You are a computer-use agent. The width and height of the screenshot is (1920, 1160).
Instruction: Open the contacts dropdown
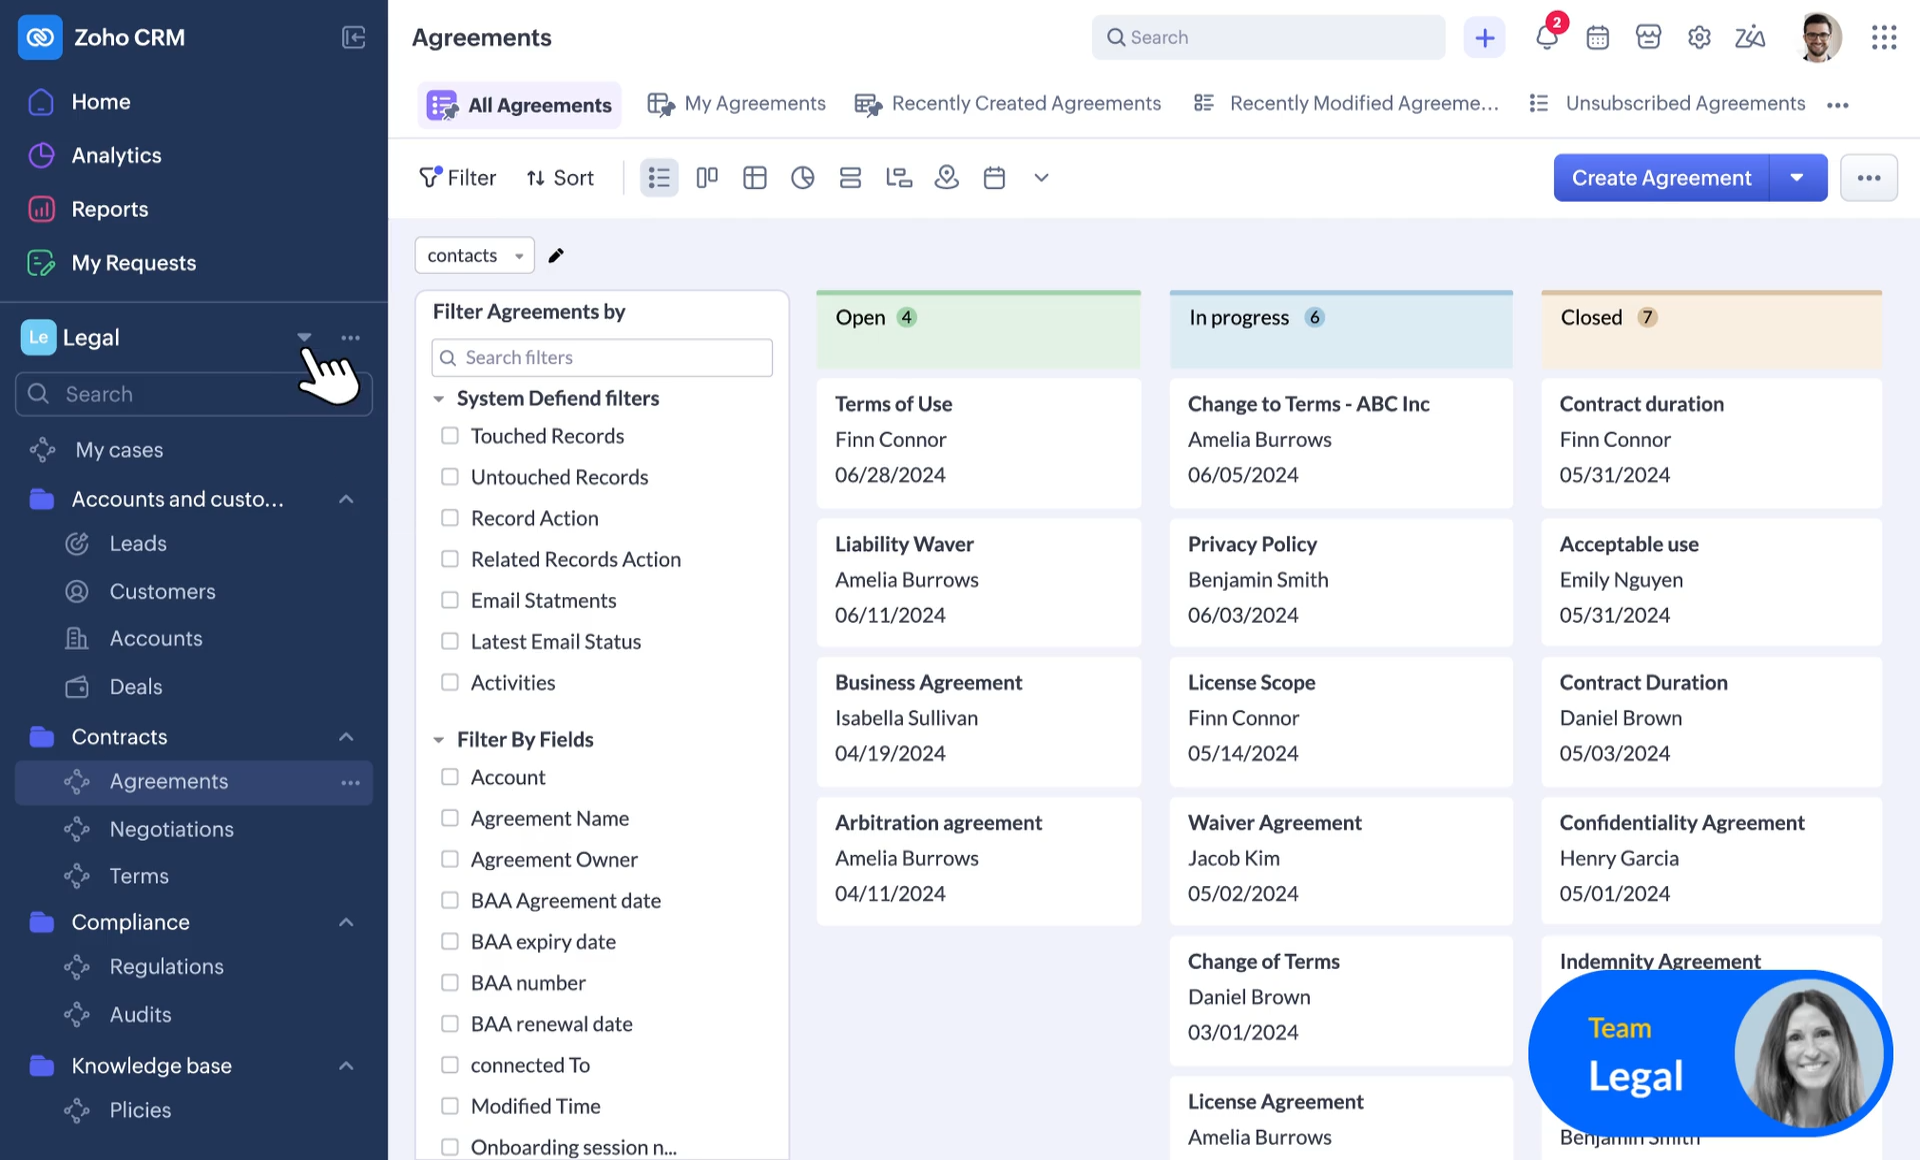(x=474, y=255)
